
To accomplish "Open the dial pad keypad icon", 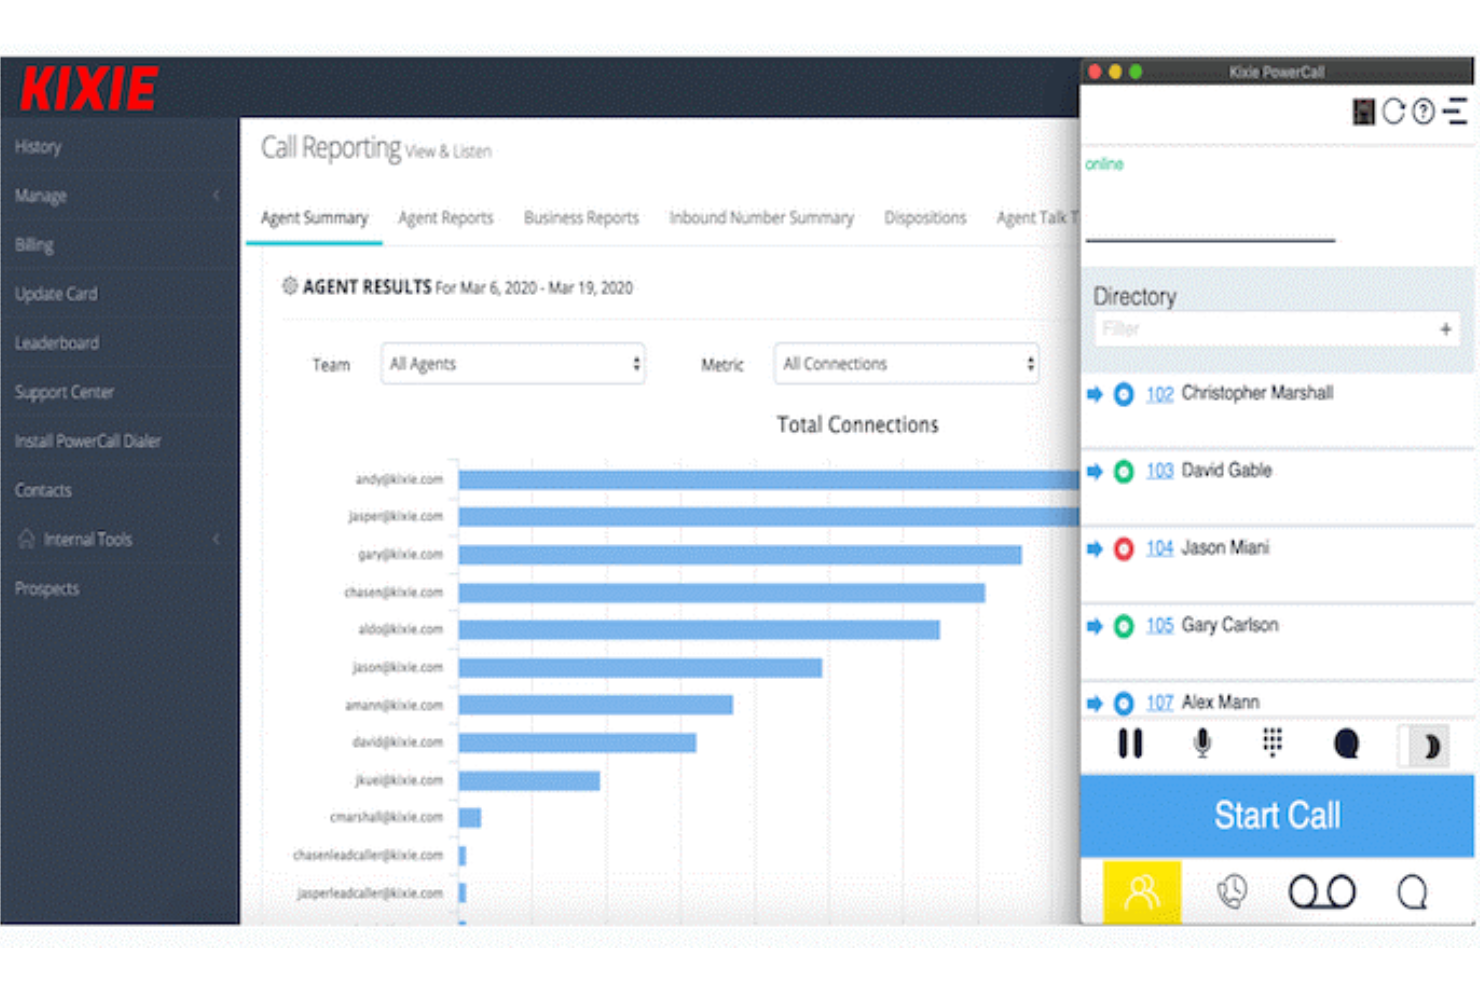I will coord(1272,744).
